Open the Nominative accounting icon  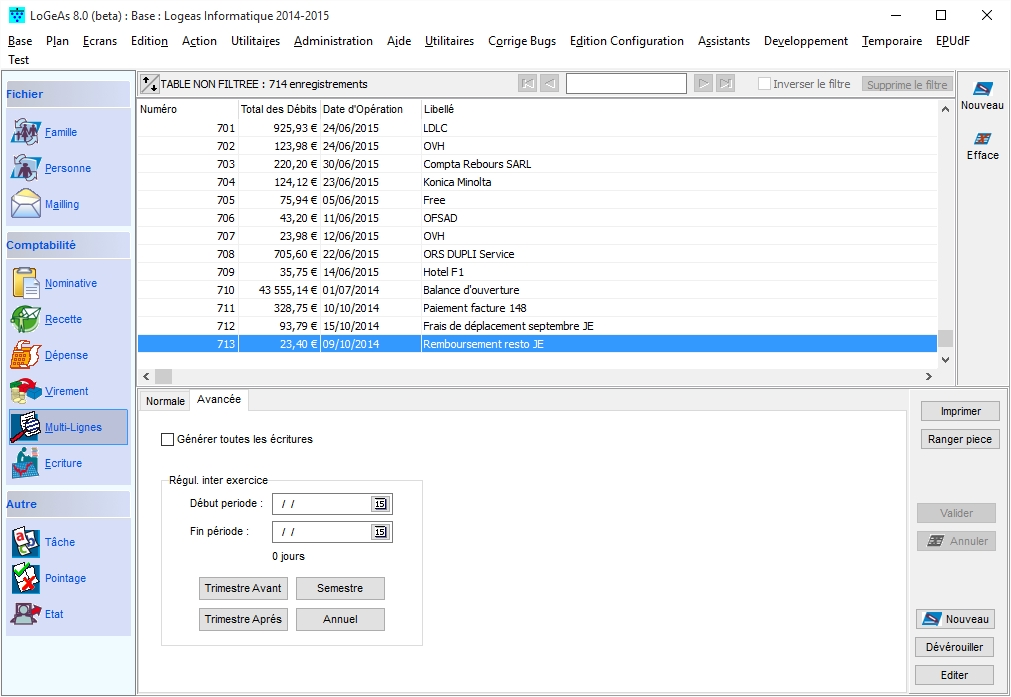pyautogui.click(x=25, y=283)
